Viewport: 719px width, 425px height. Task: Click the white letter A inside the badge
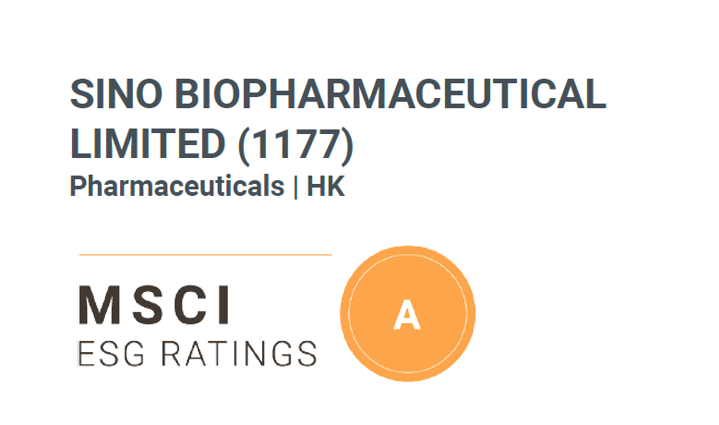pyautogui.click(x=407, y=315)
